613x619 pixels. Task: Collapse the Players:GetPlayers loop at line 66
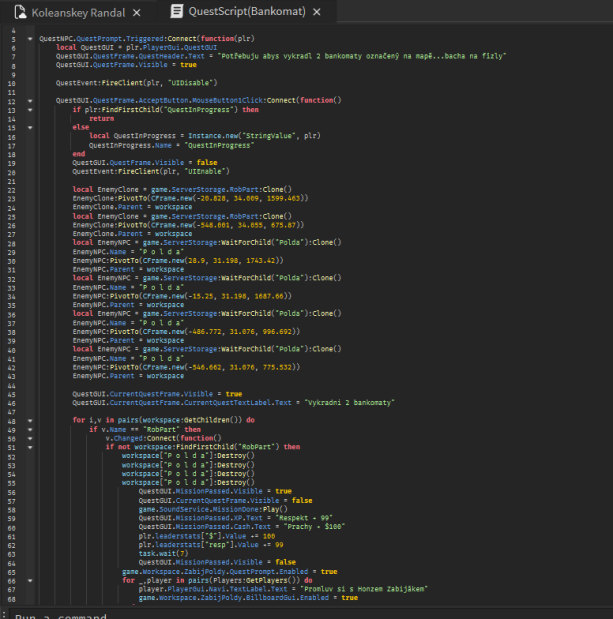click(x=30, y=580)
